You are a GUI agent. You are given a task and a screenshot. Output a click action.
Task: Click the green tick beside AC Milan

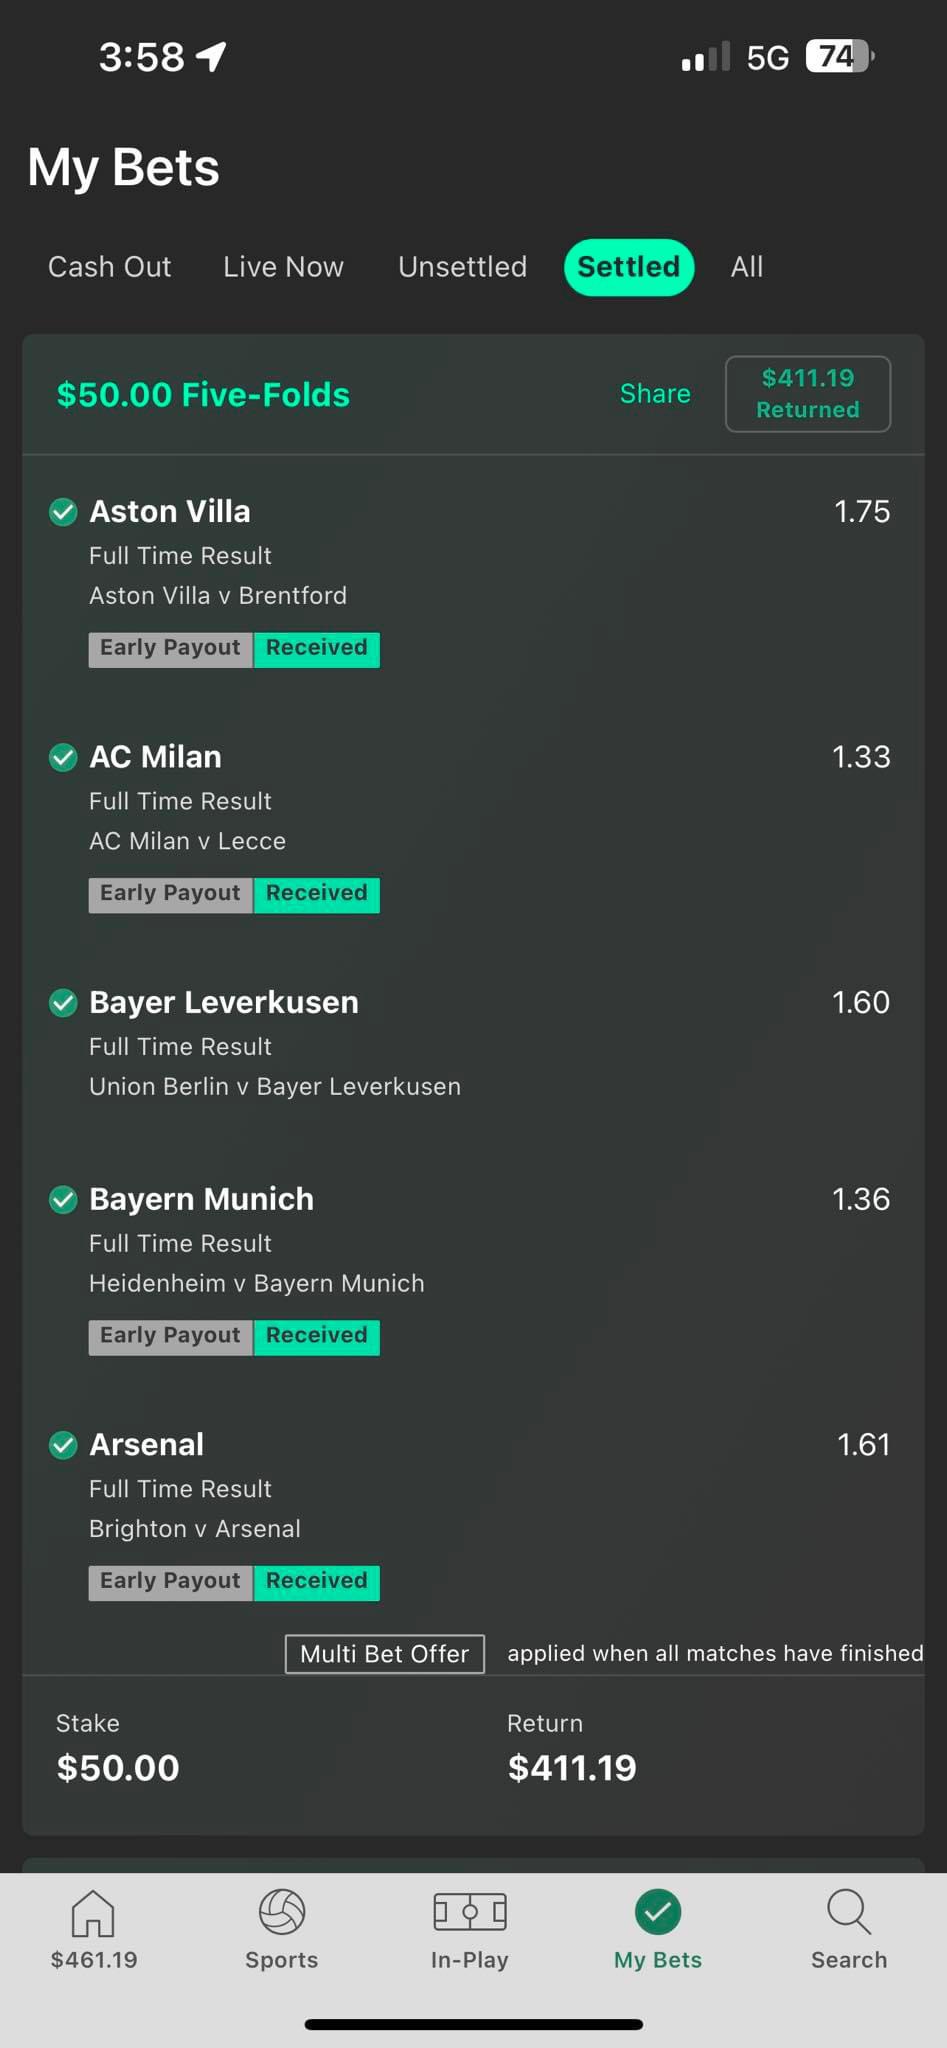pos(63,757)
